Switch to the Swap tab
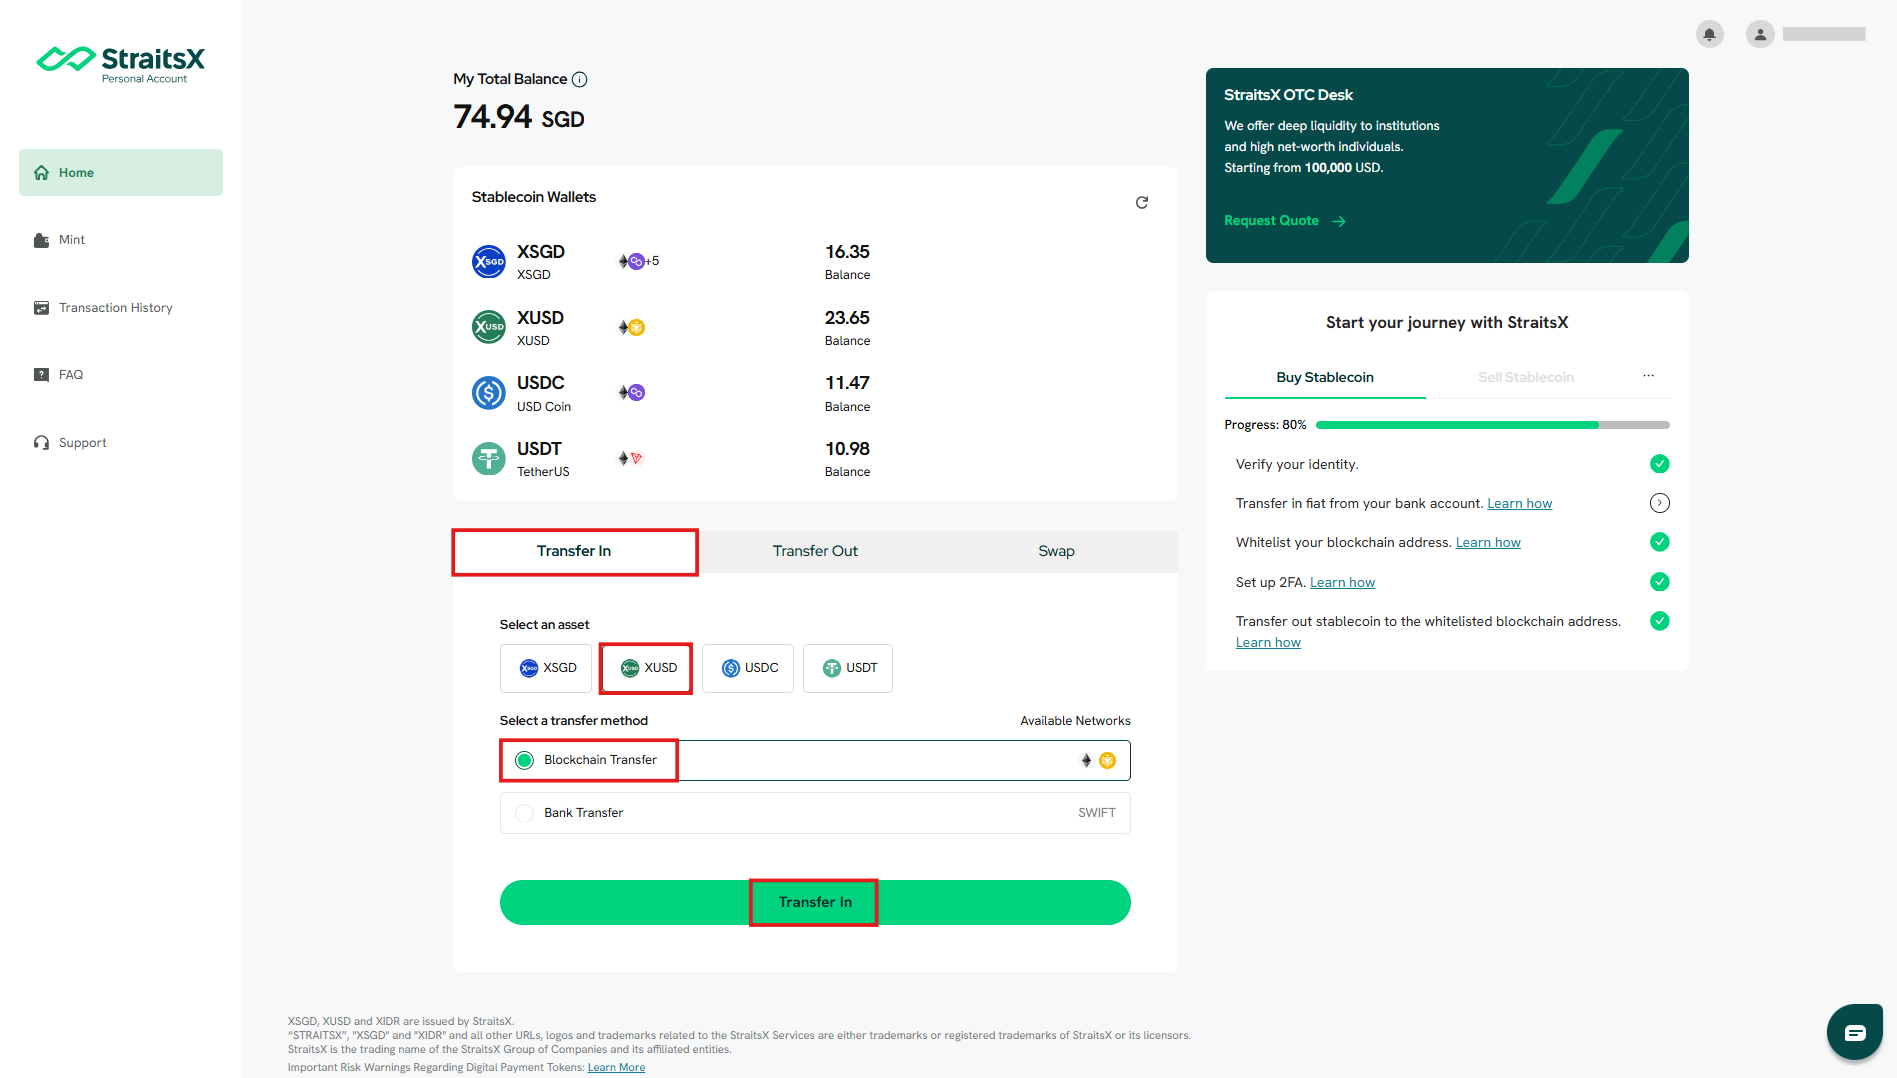Screen dimensions: 1897x1078 tap(1056, 552)
